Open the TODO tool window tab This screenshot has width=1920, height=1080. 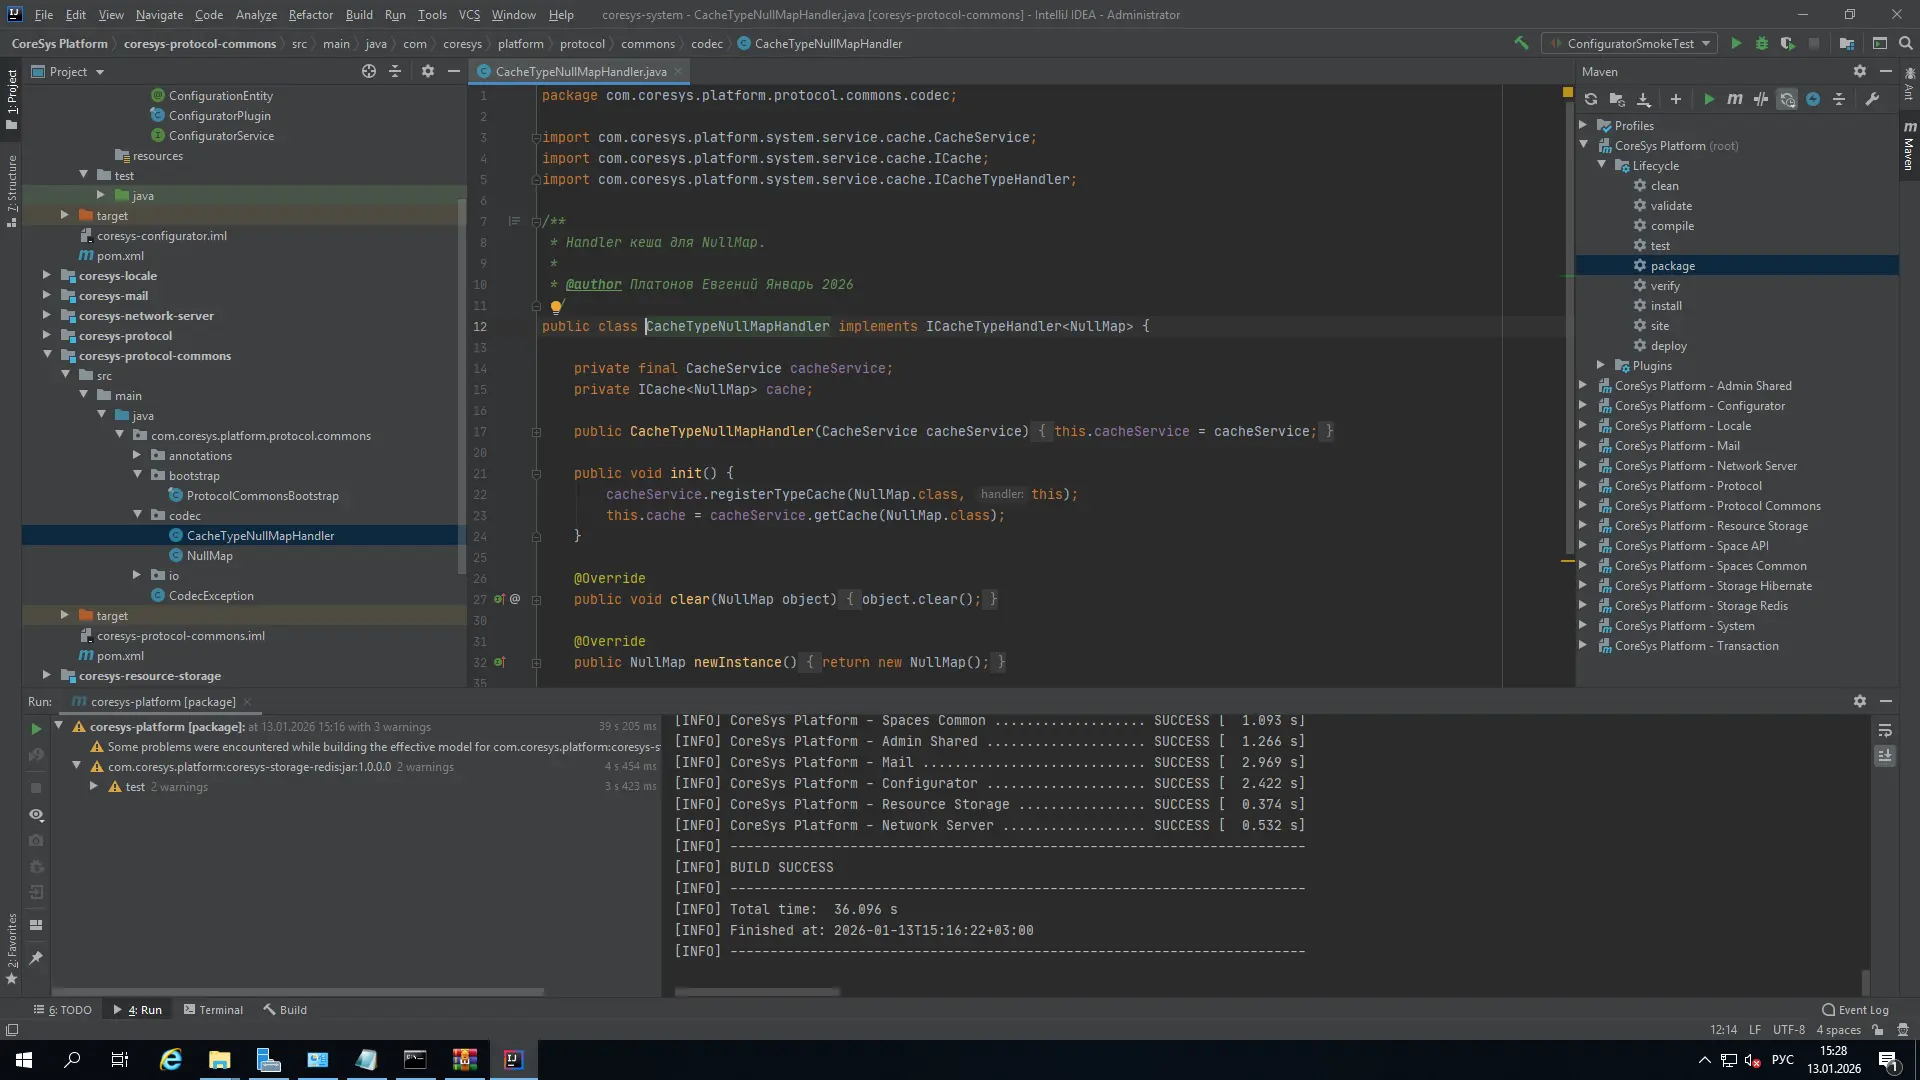(62, 1010)
